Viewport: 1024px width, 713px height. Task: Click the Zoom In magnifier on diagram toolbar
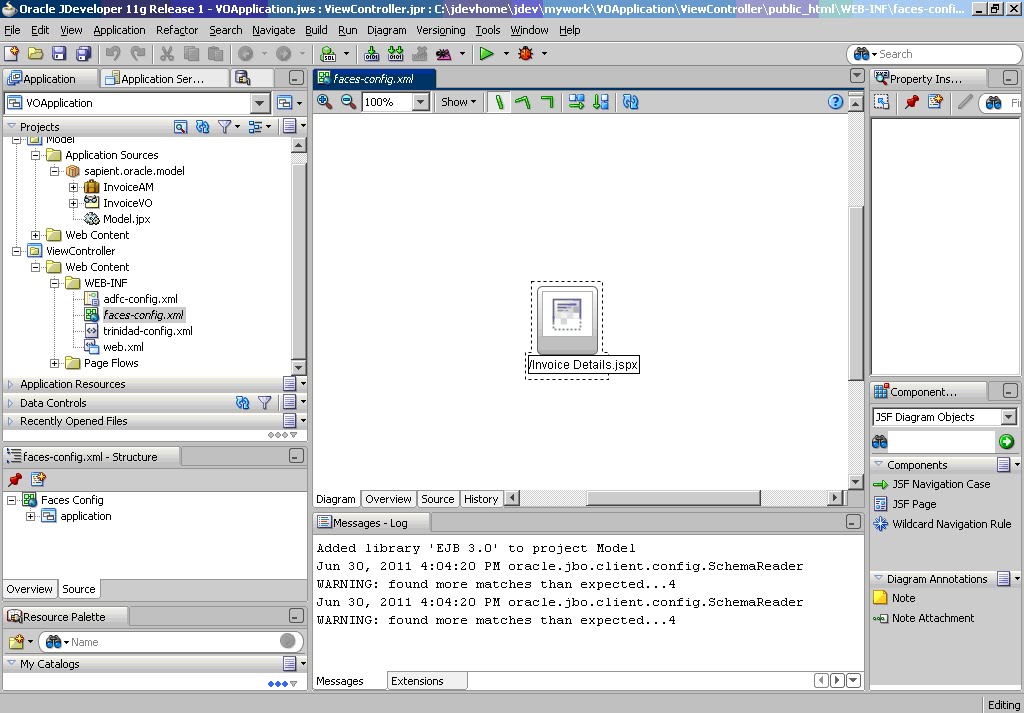pyautogui.click(x=325, y=102)
